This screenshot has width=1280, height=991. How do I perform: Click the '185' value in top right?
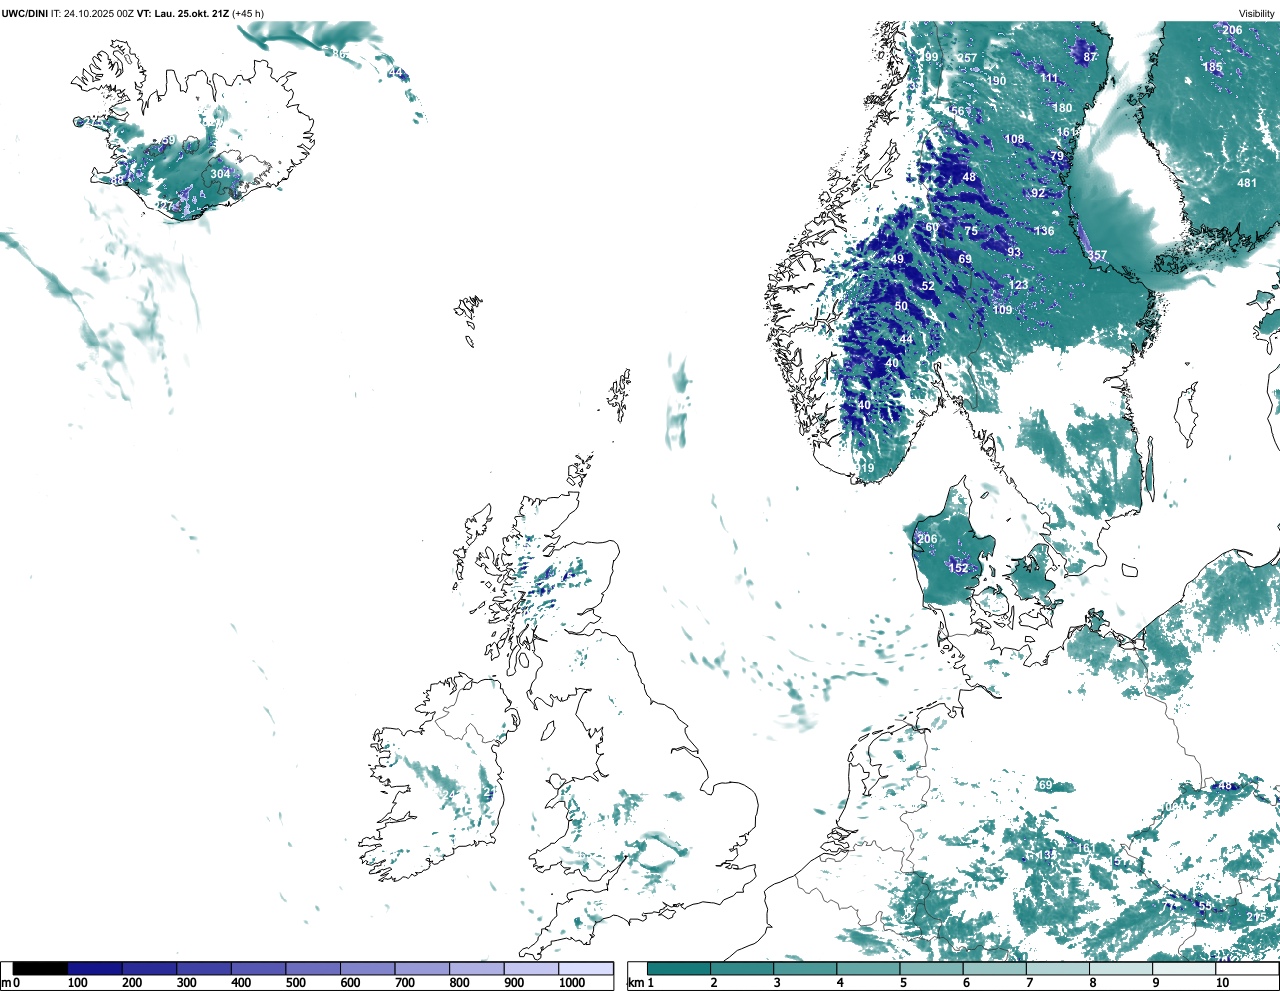click(x=1212, y=67)
